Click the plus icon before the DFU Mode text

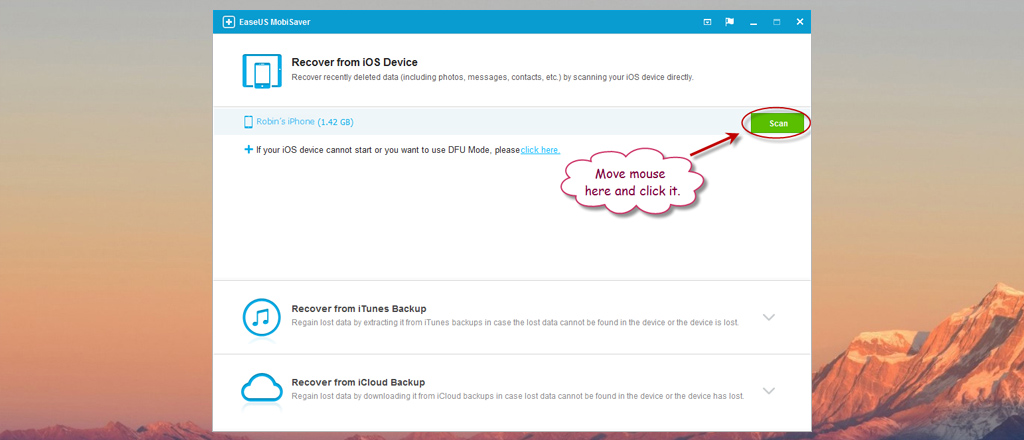coord(248,150)
